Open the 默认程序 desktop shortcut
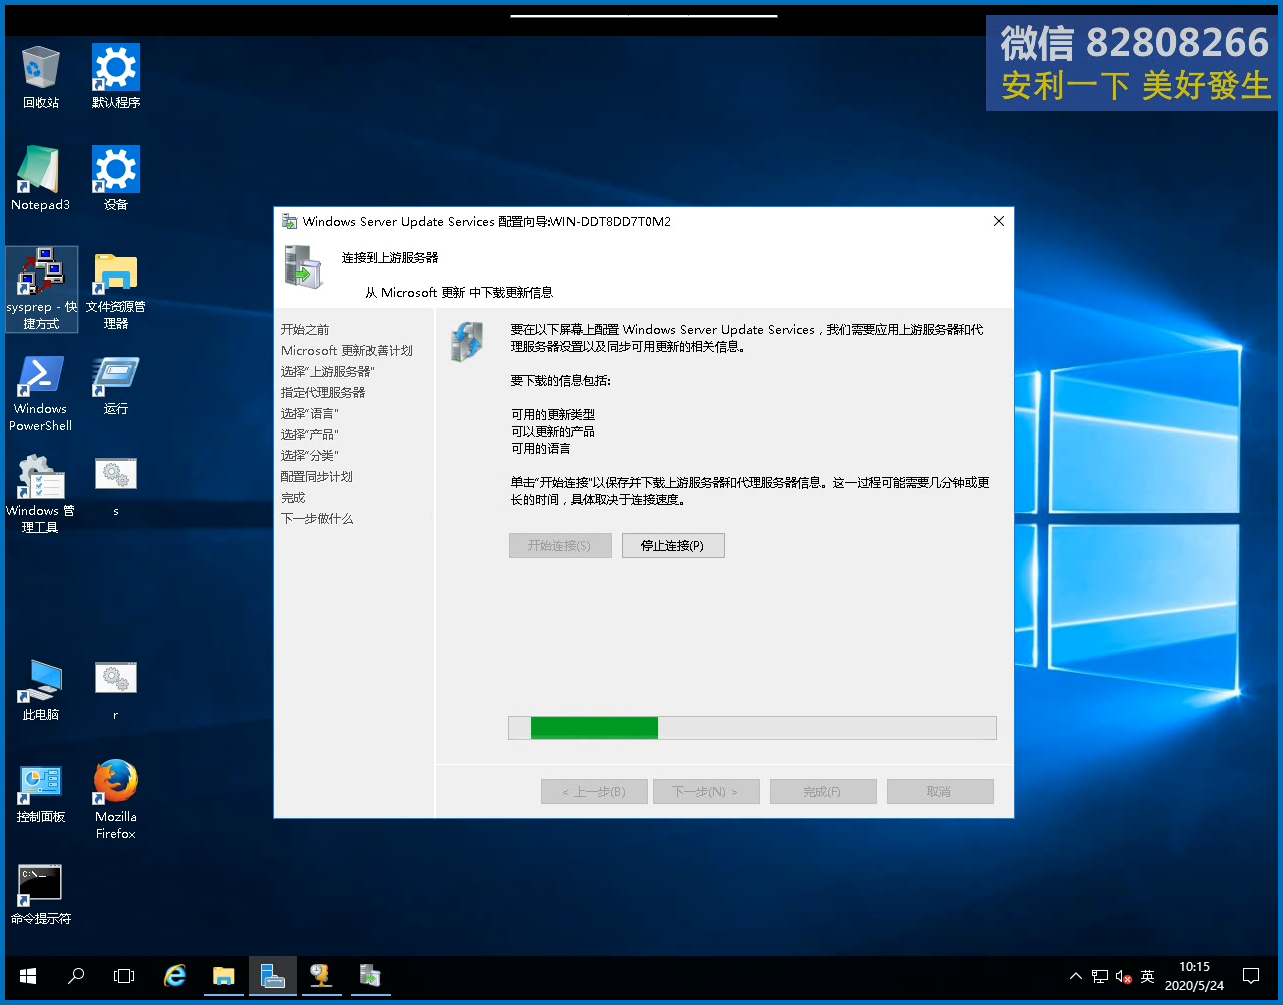Screen dimensions: 1283x1005 point(116,76)
